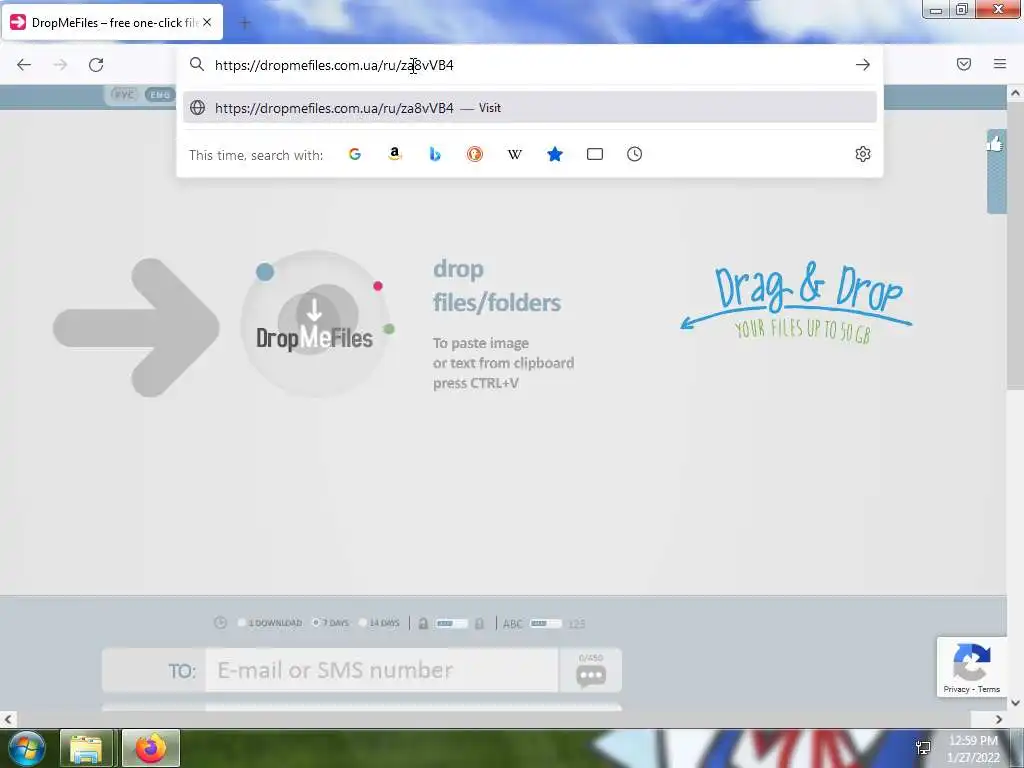Image resolution: width=1024 pixels, height=768 pixels.
Task: Open a new browser tab
Action: (x=245, y=24)
